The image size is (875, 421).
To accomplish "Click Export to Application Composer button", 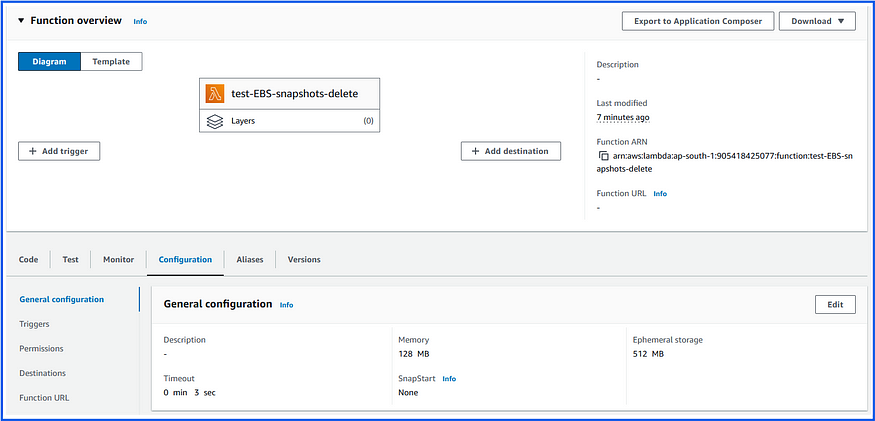I will (x=698, y=21).
